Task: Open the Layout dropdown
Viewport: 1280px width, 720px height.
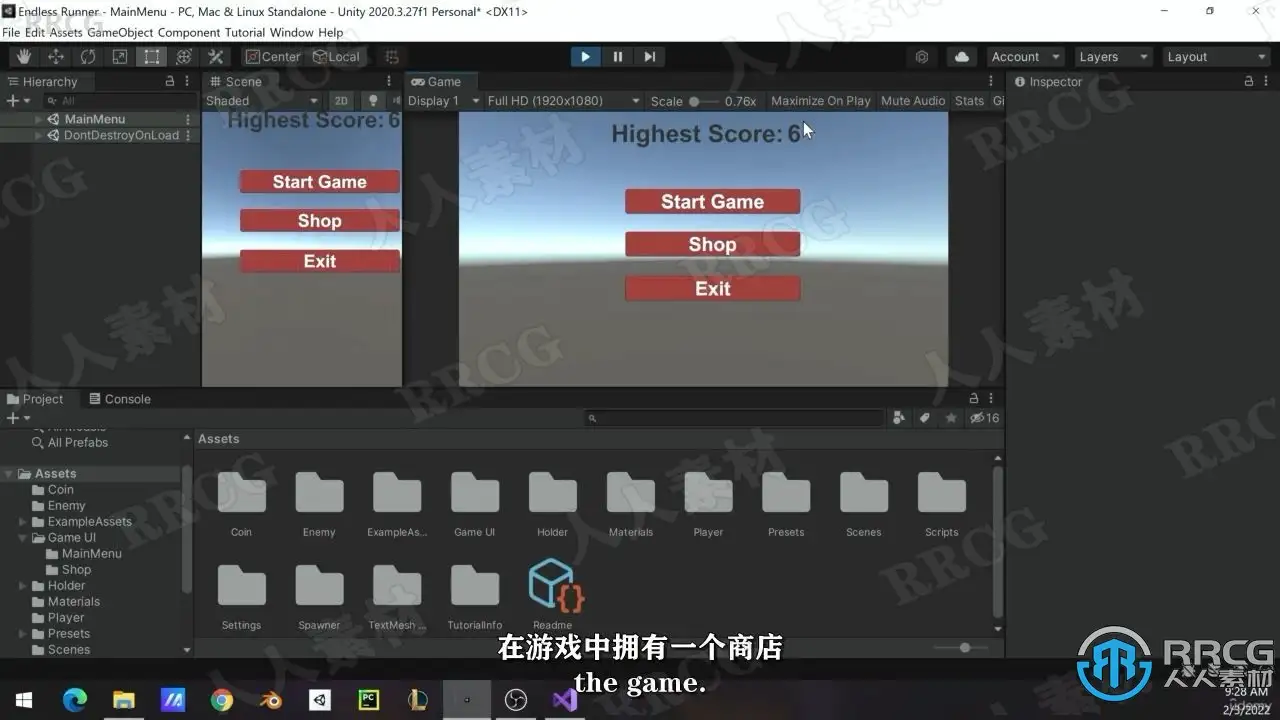Action: [x=1216, y=57]
